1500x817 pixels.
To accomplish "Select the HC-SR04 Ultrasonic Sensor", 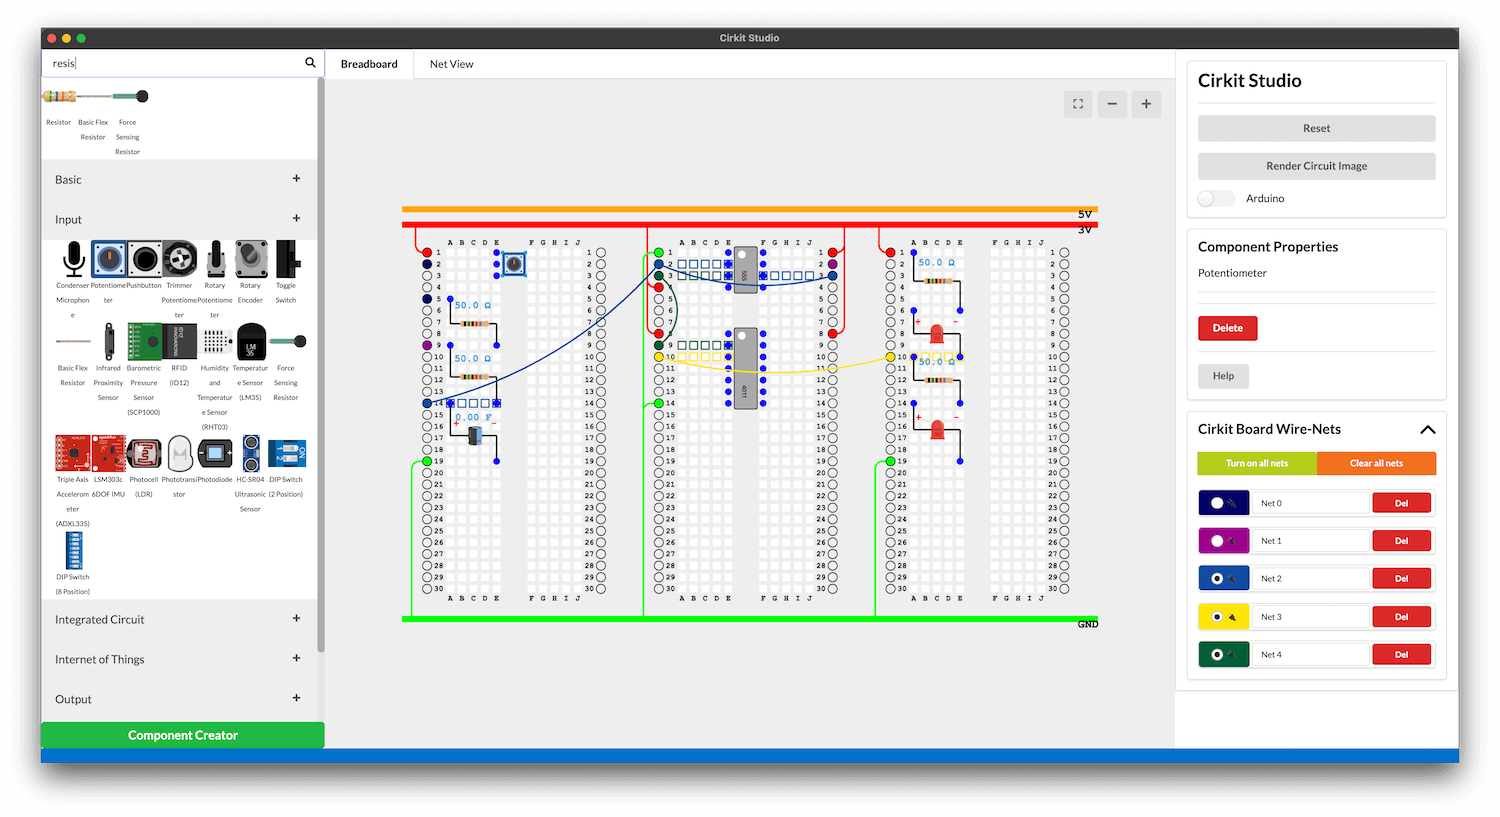I will tap(251, 453).
